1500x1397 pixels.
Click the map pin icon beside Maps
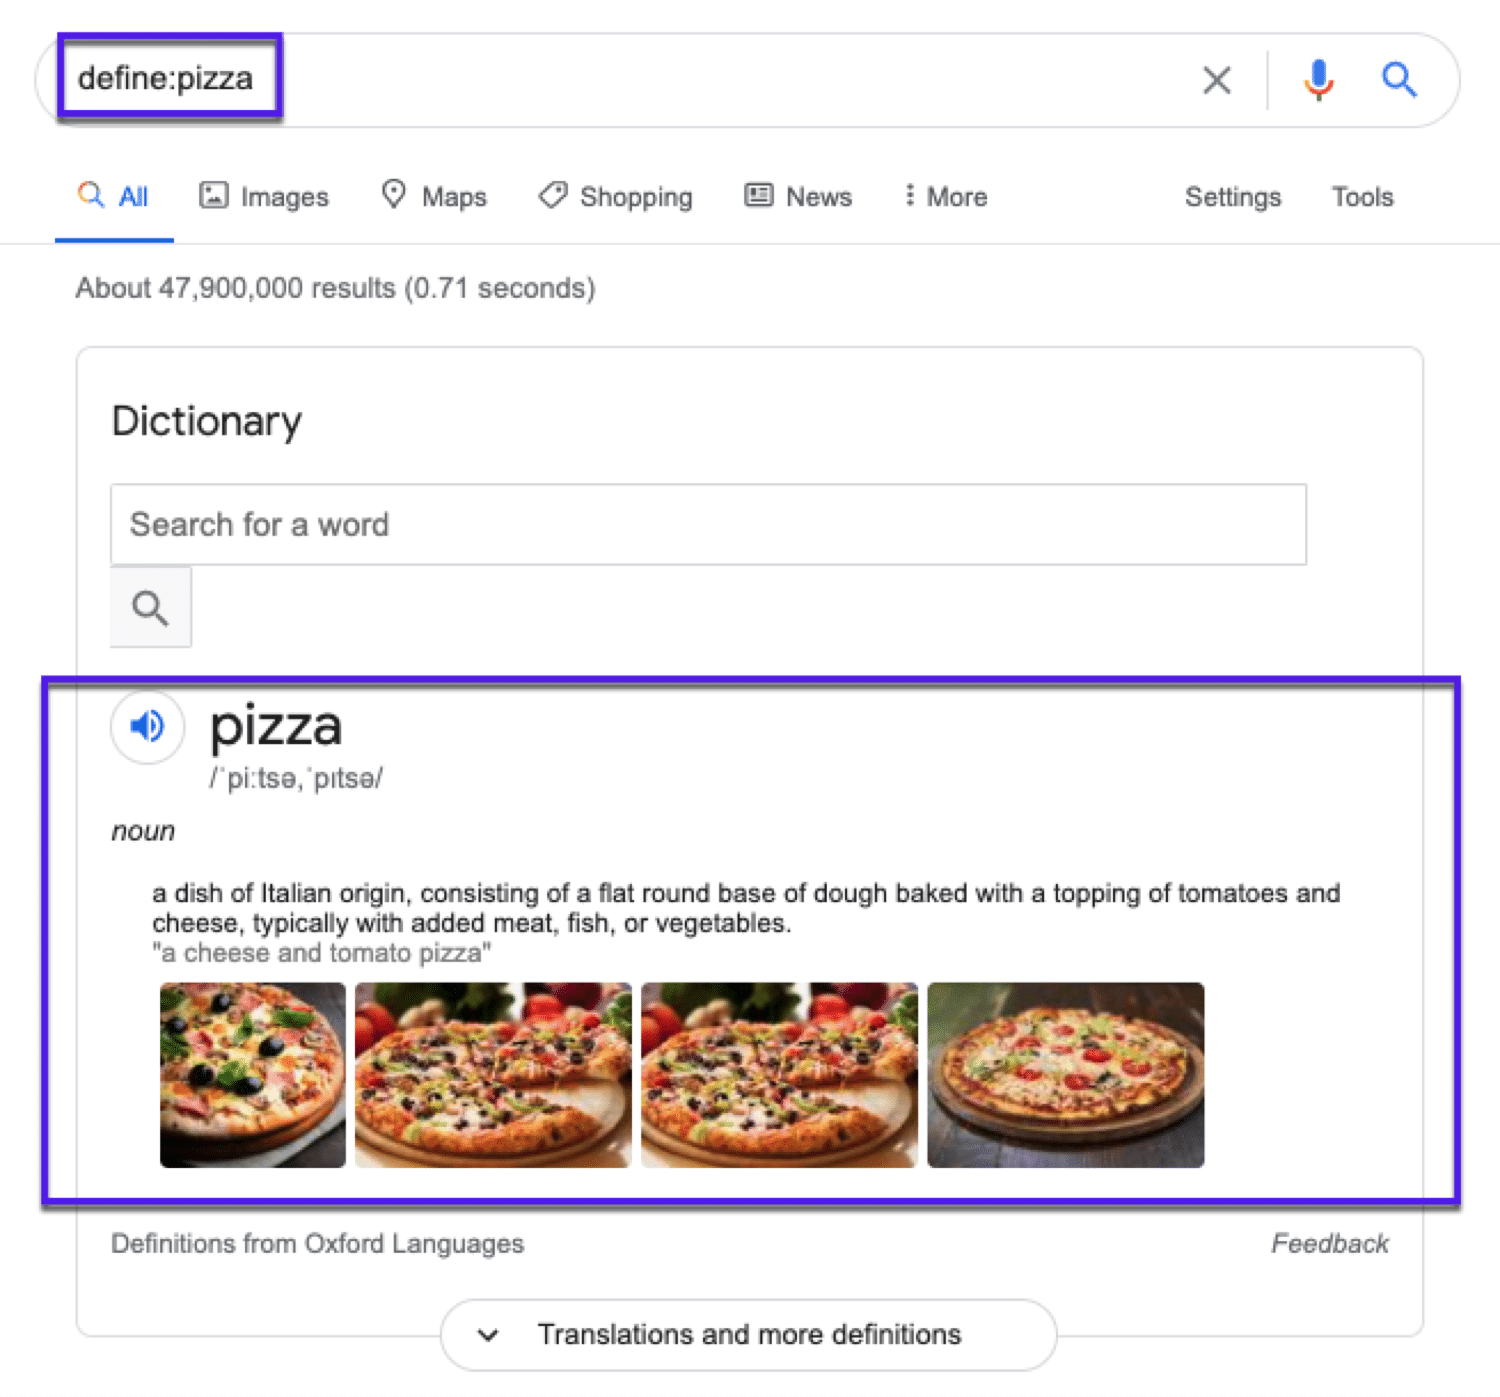(x=393, y=195)
